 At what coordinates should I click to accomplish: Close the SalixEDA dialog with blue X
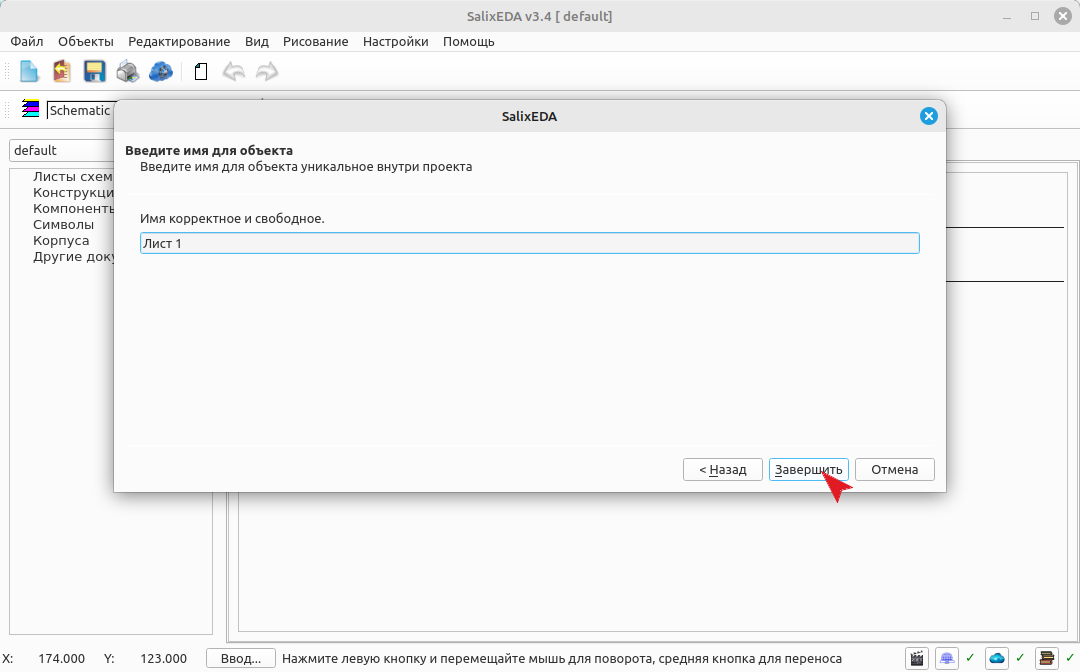pos(928,116)
